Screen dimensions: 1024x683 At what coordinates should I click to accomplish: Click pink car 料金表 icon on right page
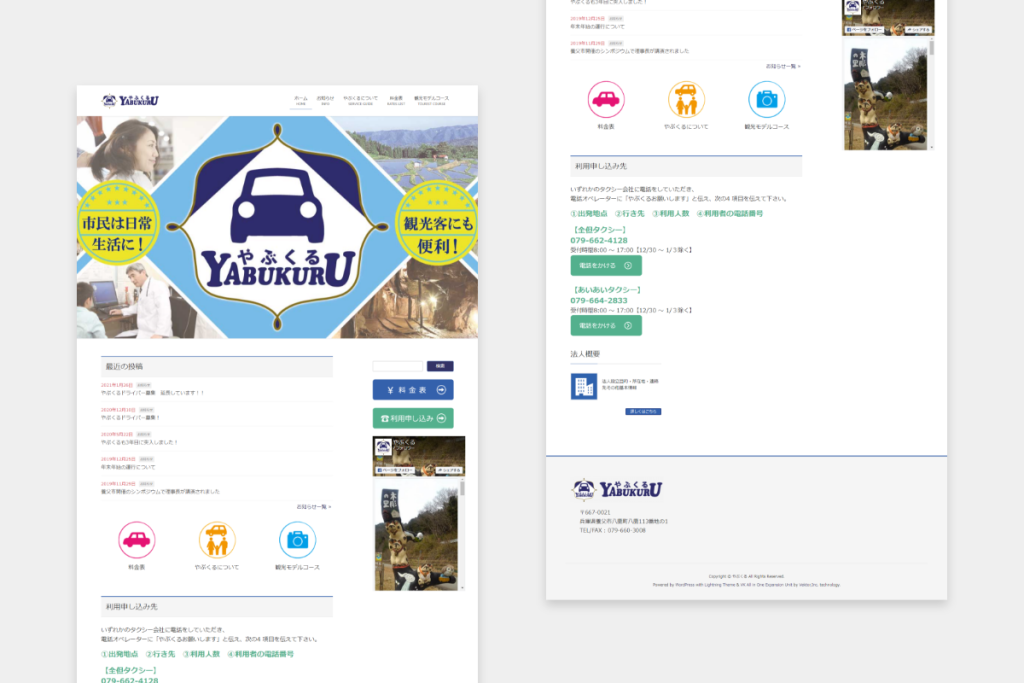pyautogui.click(x=606, y=99)
